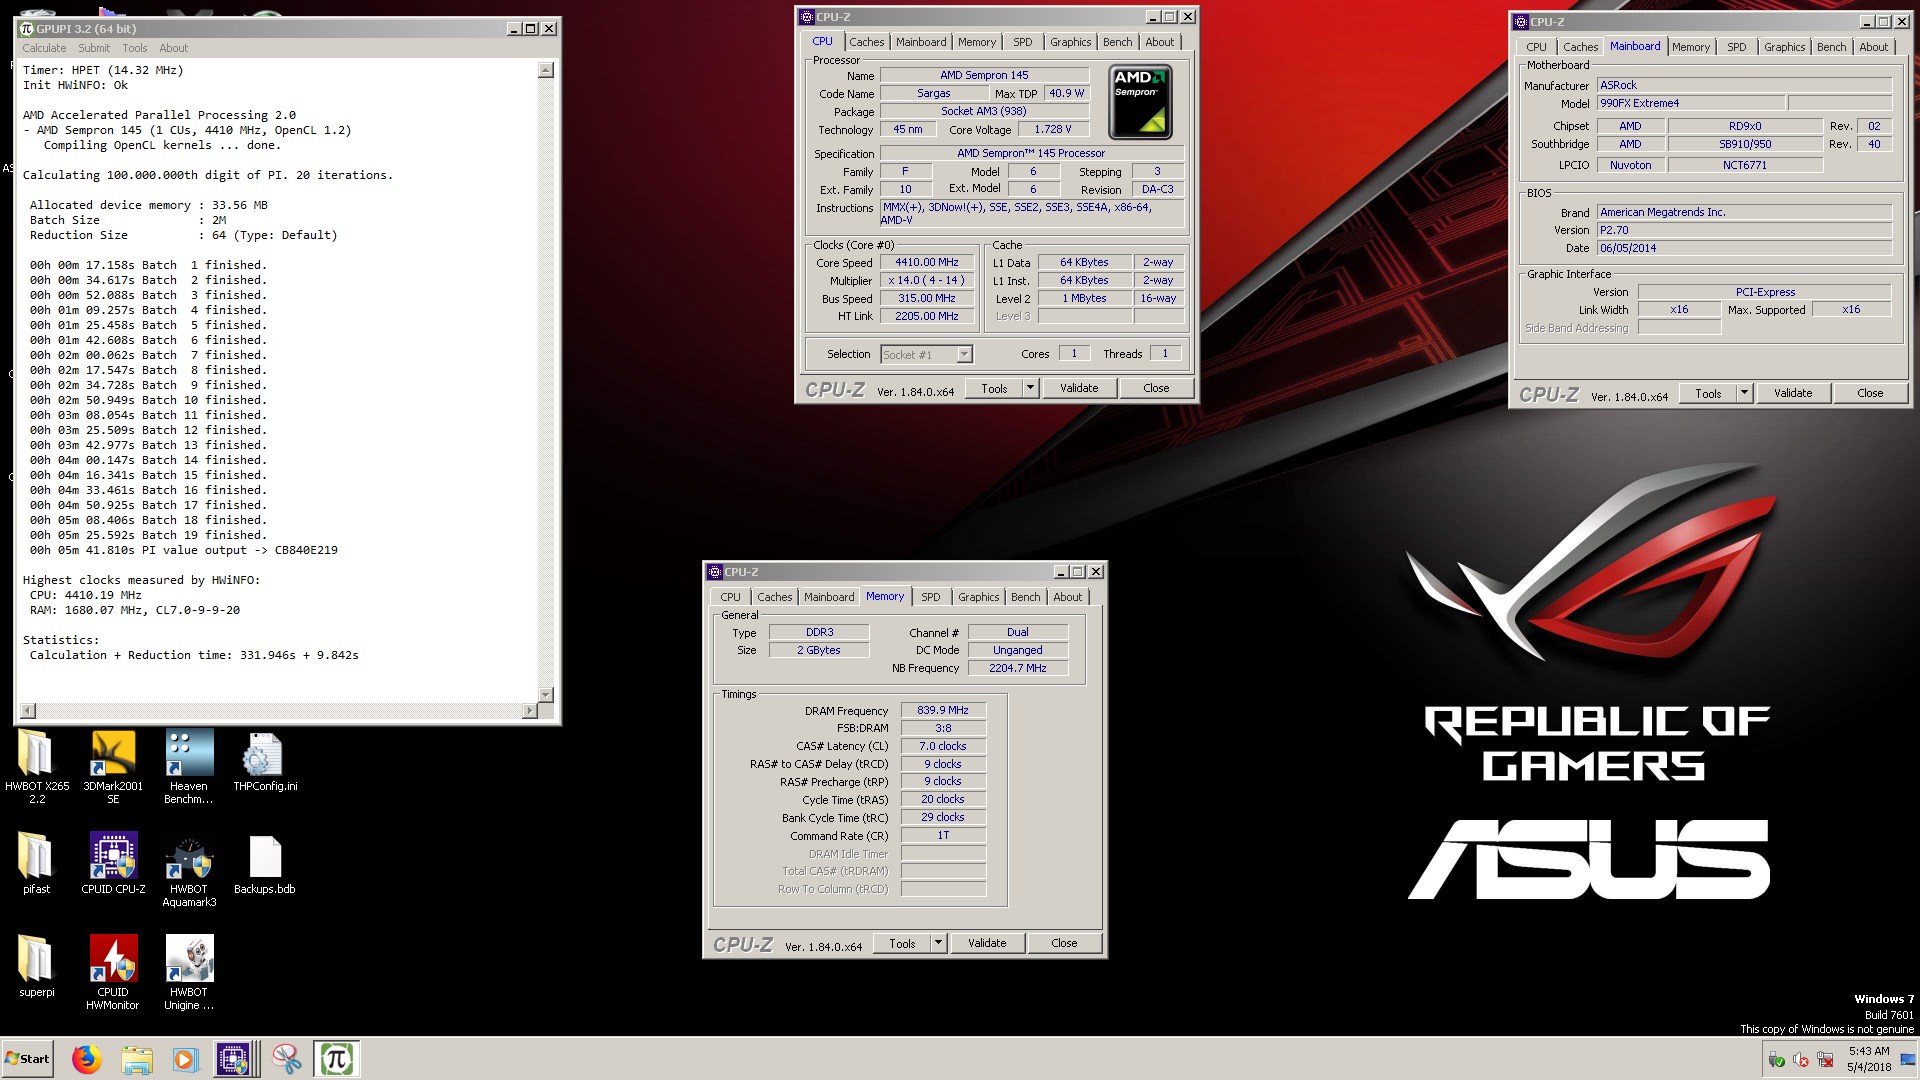Open Submit menu in GPUPI
Screen dimensions: 1920x1080
pos(94,48)
